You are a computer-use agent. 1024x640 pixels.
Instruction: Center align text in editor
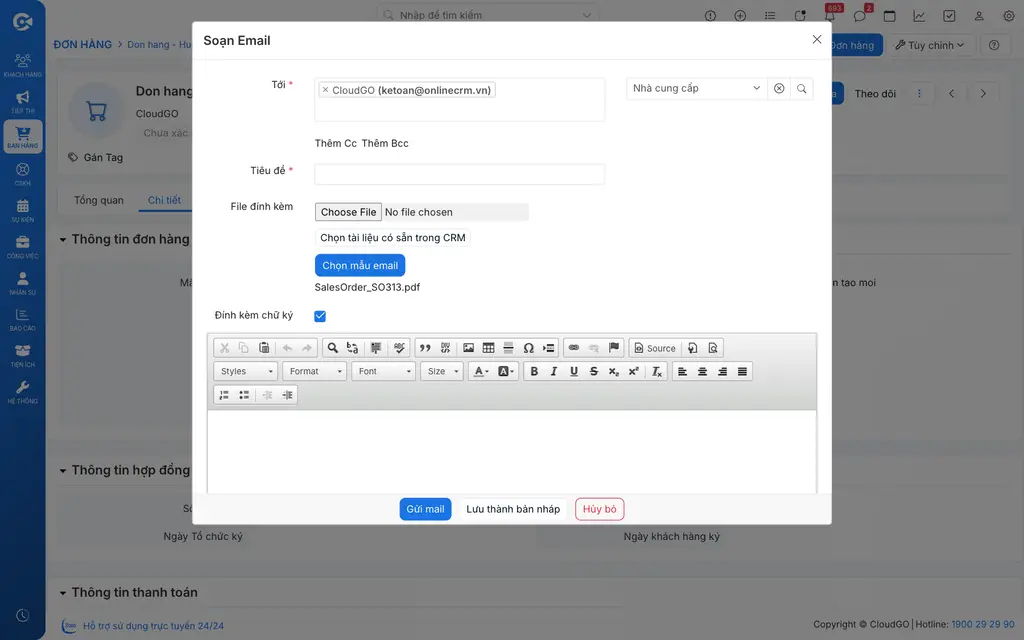(703, 372)
